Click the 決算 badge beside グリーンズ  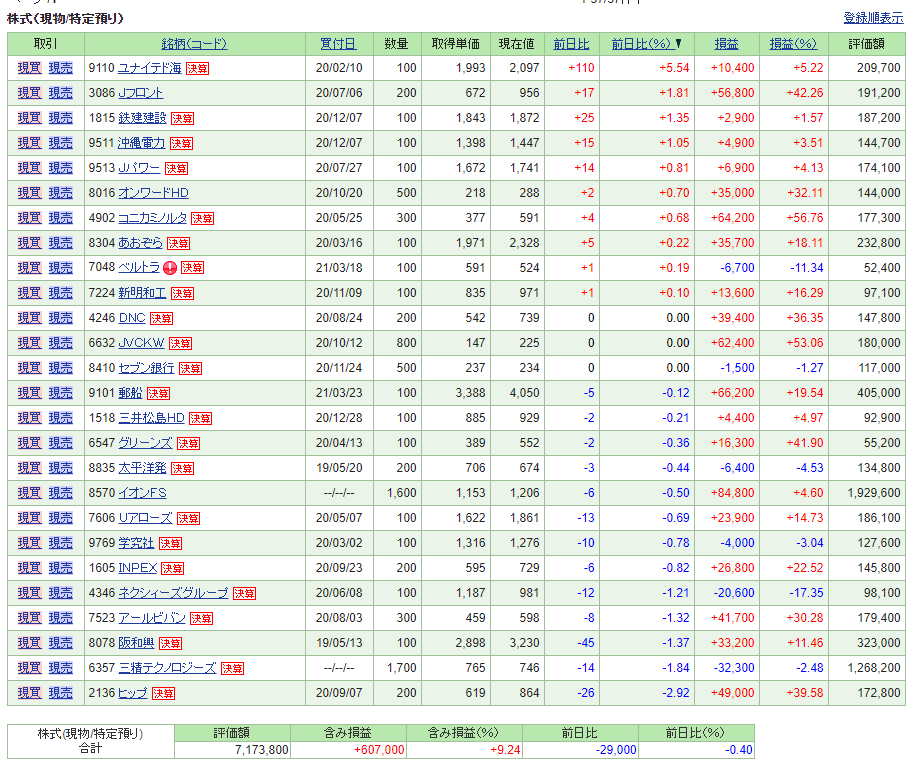[188, 444]
